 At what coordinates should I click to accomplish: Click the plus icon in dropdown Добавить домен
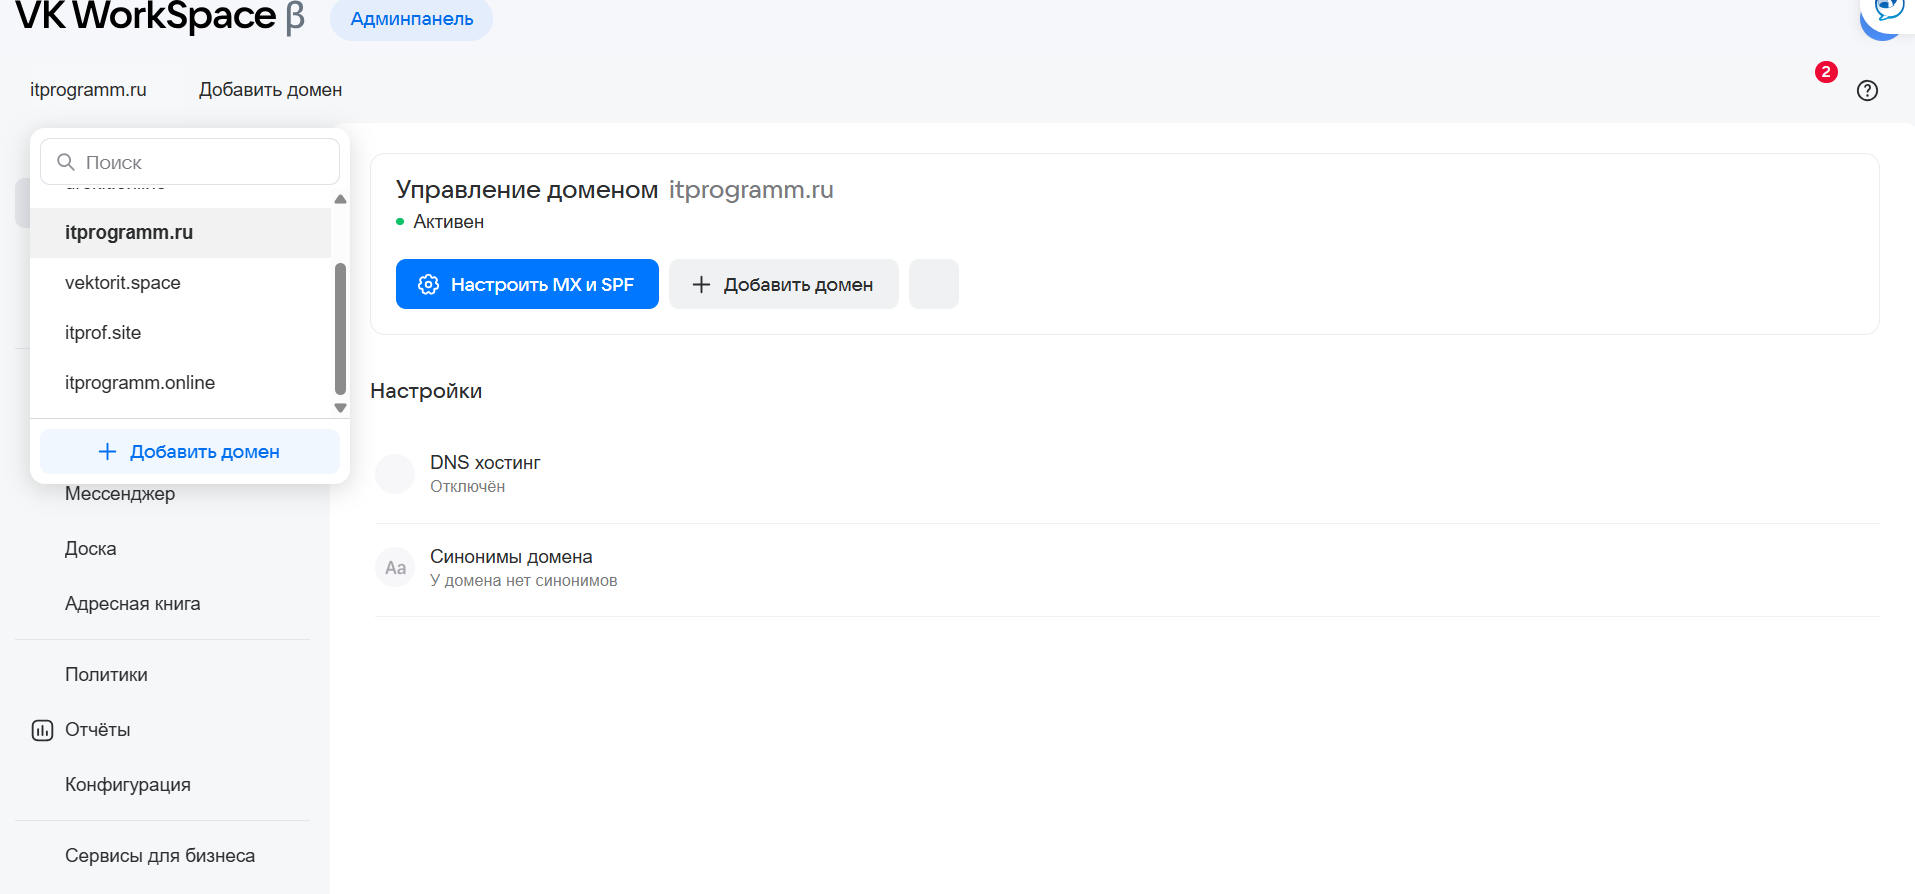107,452
